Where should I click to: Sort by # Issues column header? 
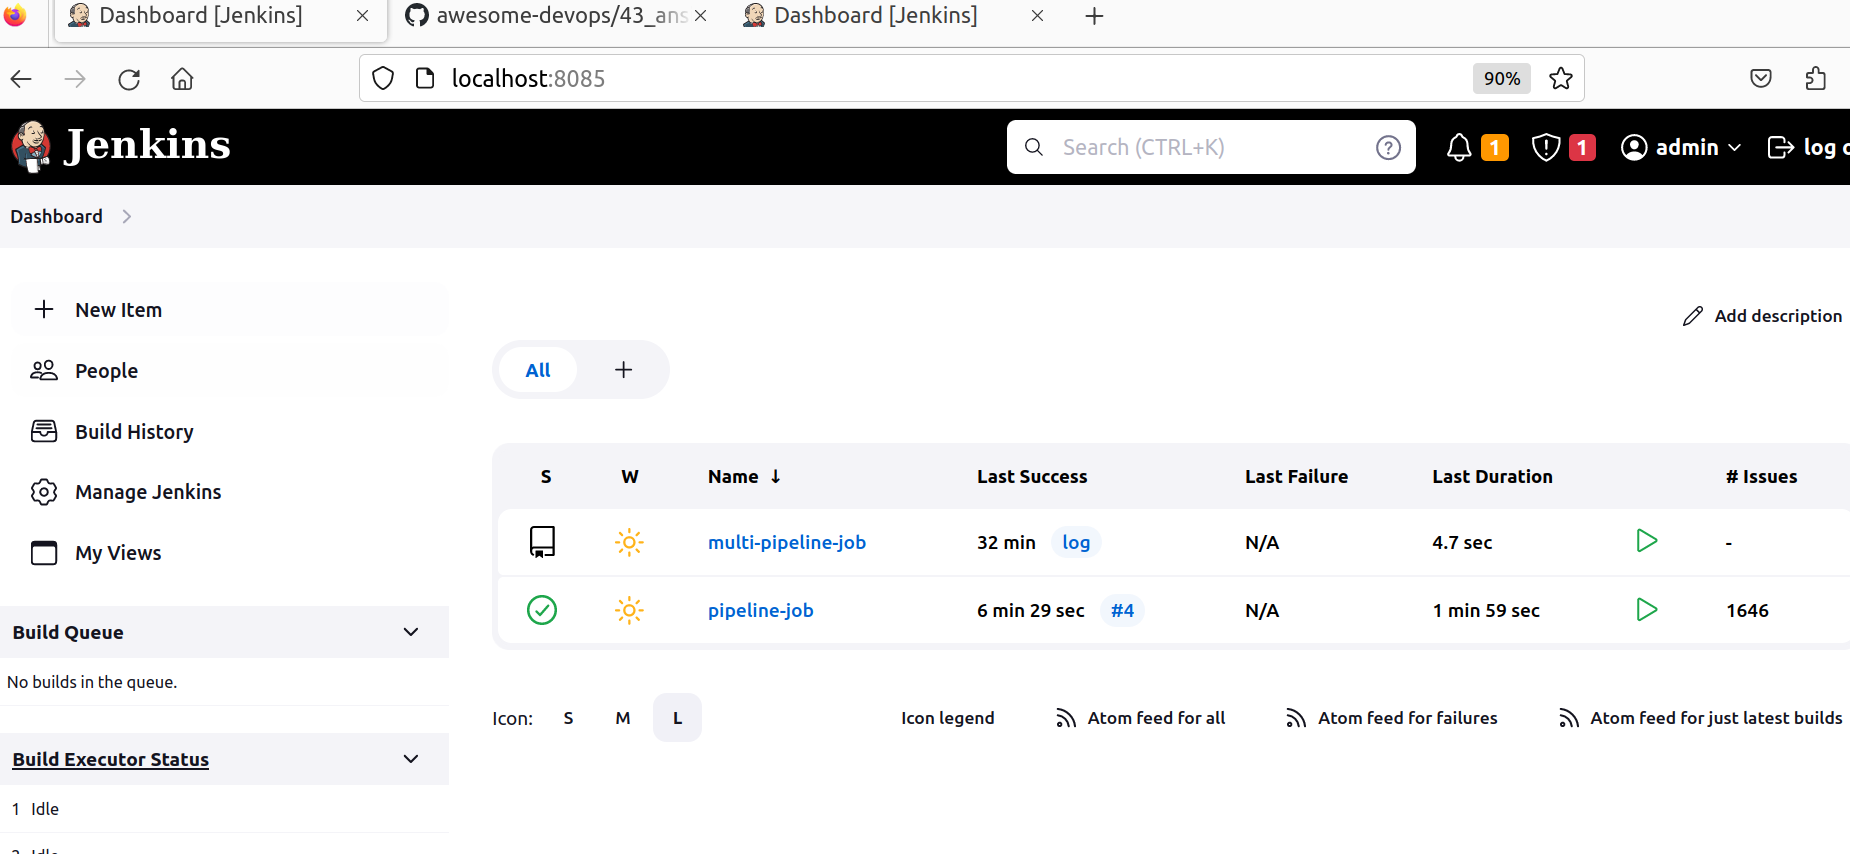point(1761,477)
